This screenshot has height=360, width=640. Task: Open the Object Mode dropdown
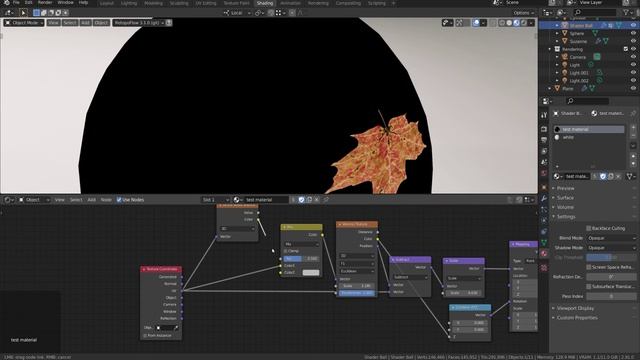[x=24, y=23]
